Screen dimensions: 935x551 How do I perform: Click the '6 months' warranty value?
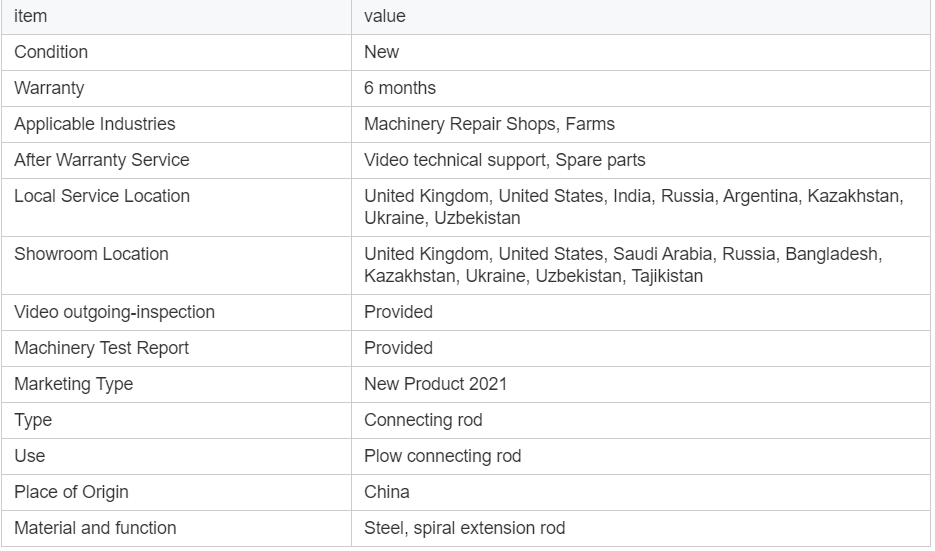400,88
